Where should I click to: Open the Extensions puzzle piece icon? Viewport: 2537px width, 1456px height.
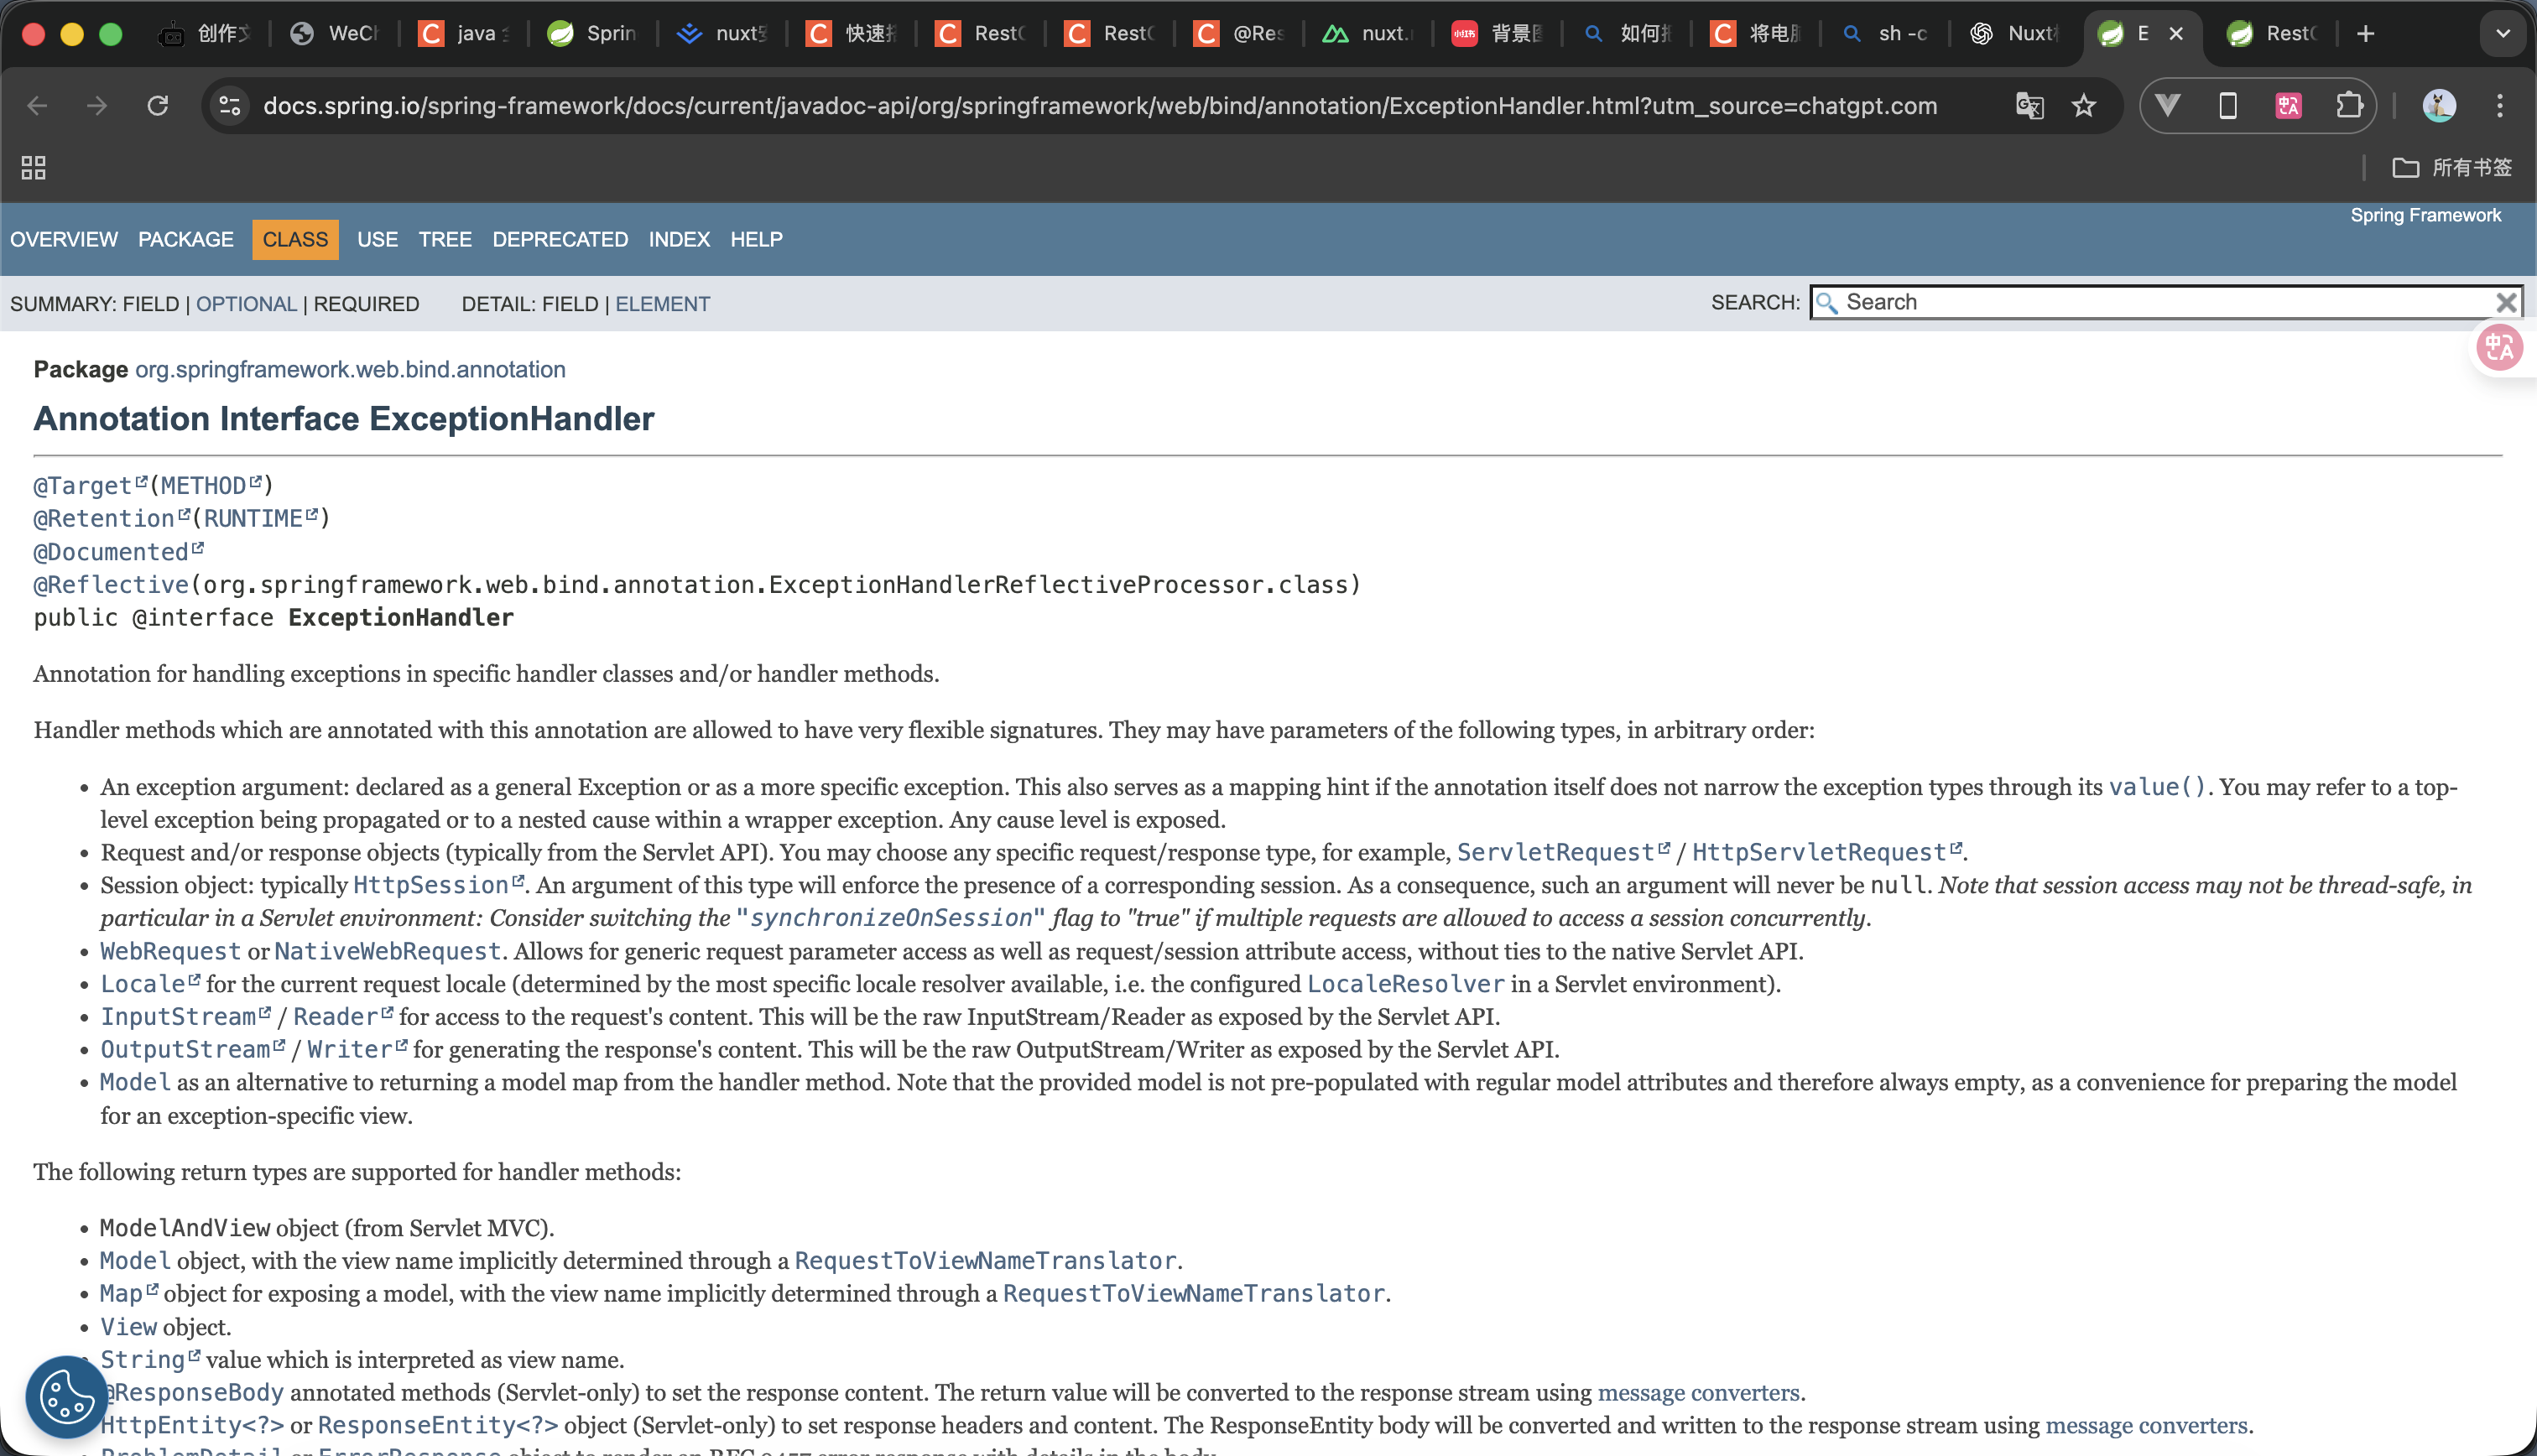pyautogui.click(x=2349, y=106)
